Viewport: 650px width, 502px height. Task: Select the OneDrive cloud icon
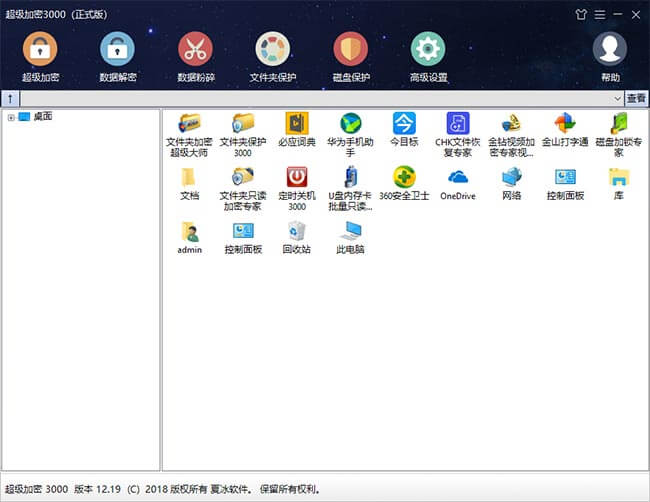pos(458,184)
